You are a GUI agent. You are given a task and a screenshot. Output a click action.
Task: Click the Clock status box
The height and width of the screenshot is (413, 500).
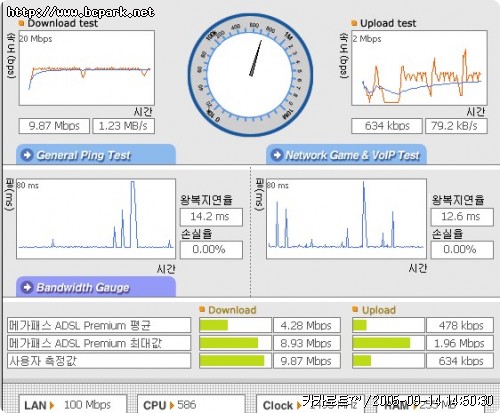pyautogui.click(x=310, y=404)
